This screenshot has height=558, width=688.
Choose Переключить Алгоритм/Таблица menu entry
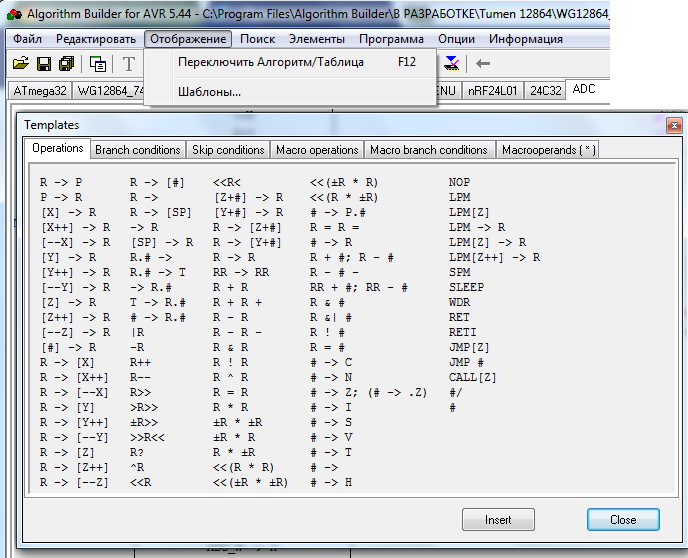(270, 62)
